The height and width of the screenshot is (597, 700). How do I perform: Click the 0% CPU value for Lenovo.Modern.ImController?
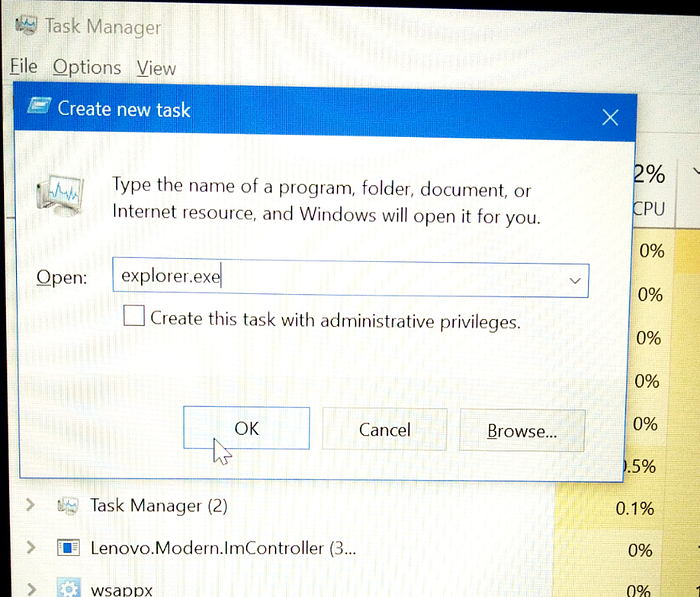[x=640, y=550]
